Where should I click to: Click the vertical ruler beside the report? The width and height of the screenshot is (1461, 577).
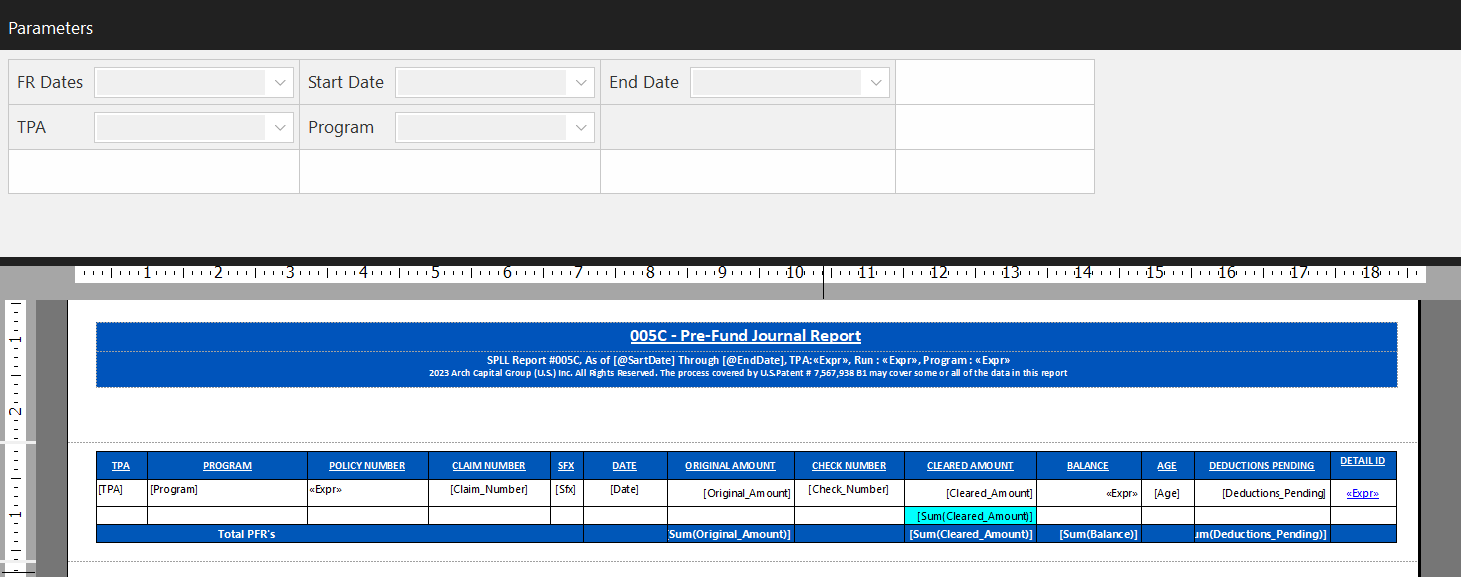point(16,438)
